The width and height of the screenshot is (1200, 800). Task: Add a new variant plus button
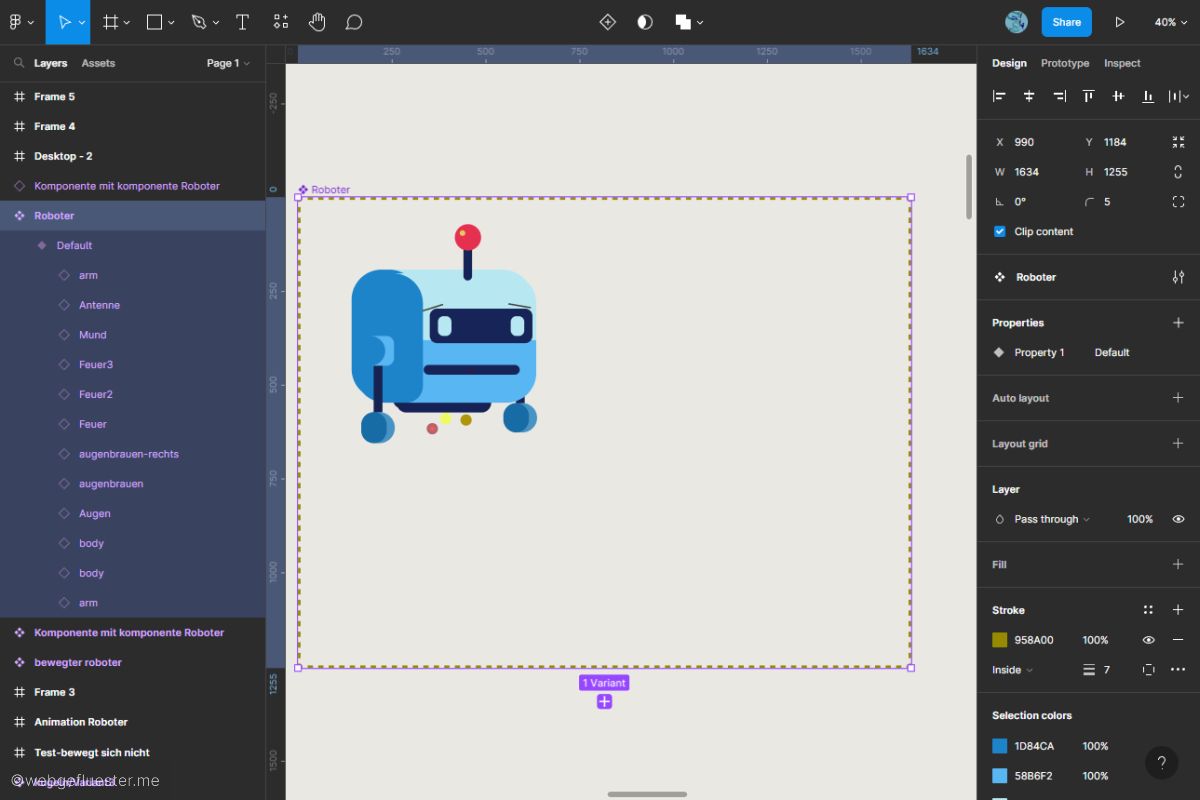pyautogui.click(x=604, y=702)
